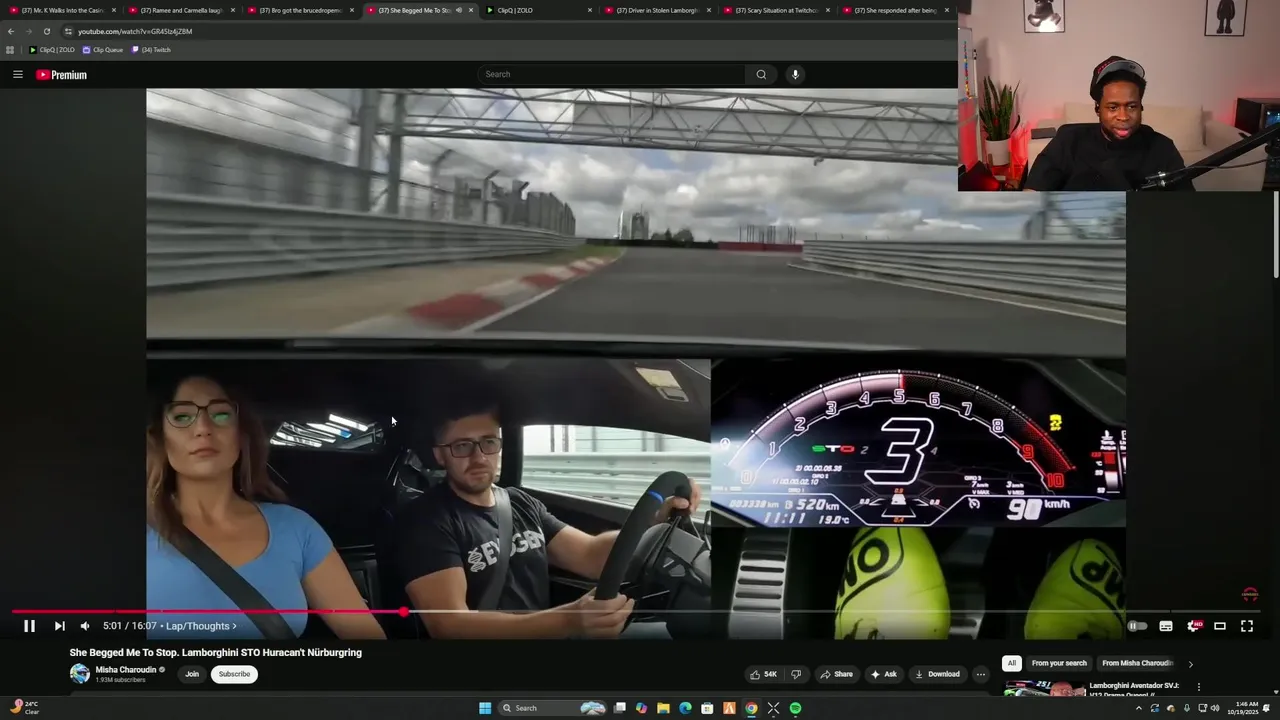This screenshot has width=1280, height=720.
Task: Open weather widget showing 24°C Clear
Action: click(25, 708)
